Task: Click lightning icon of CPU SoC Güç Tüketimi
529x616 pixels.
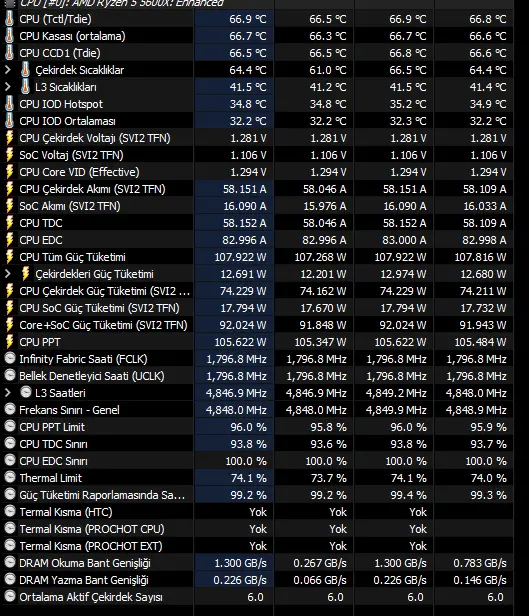Action: (x=10, y=308)
